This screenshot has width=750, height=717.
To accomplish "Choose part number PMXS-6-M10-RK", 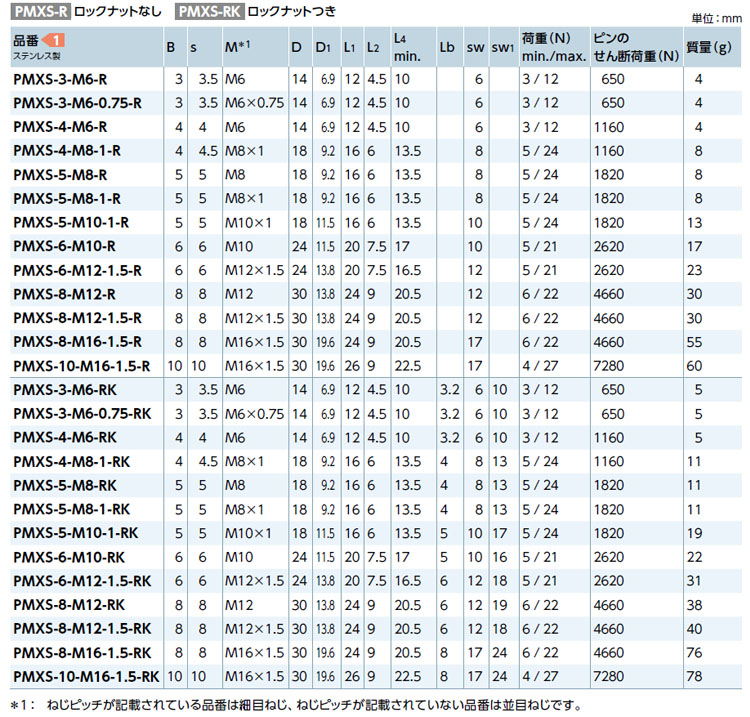I will click(x=69, y=556).
